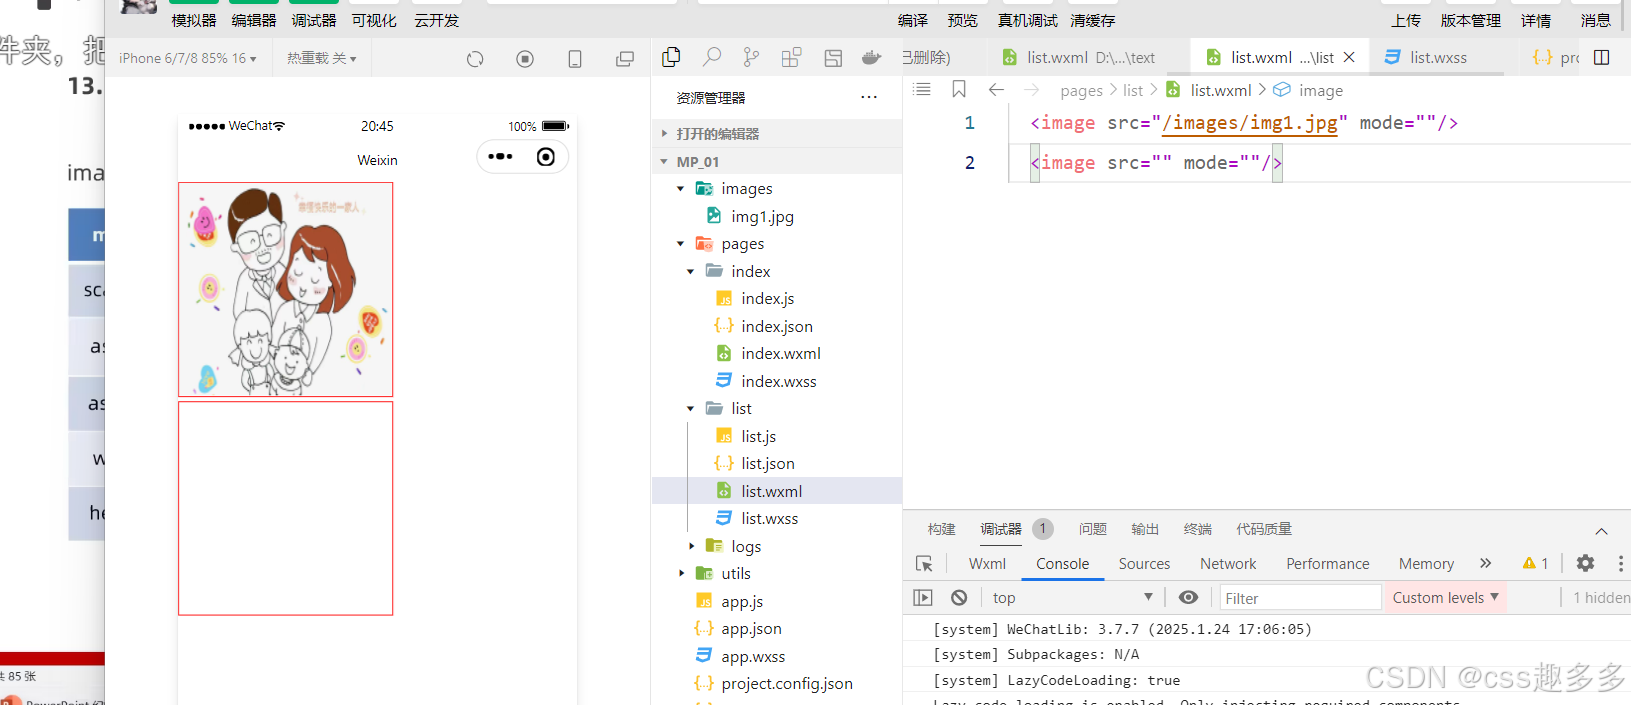Click the 编译 compile button
This screenshot has width=1631, height=705.
pyautogui.click(x=912, y=20)
